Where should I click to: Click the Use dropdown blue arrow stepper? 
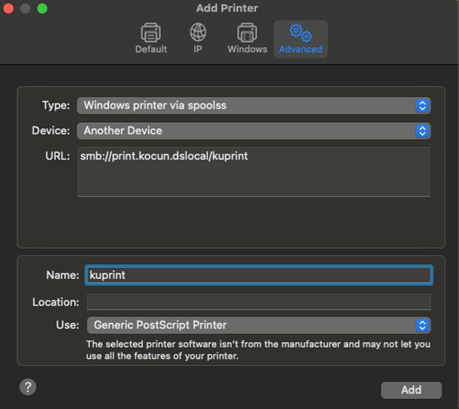(x=422, y=325)
